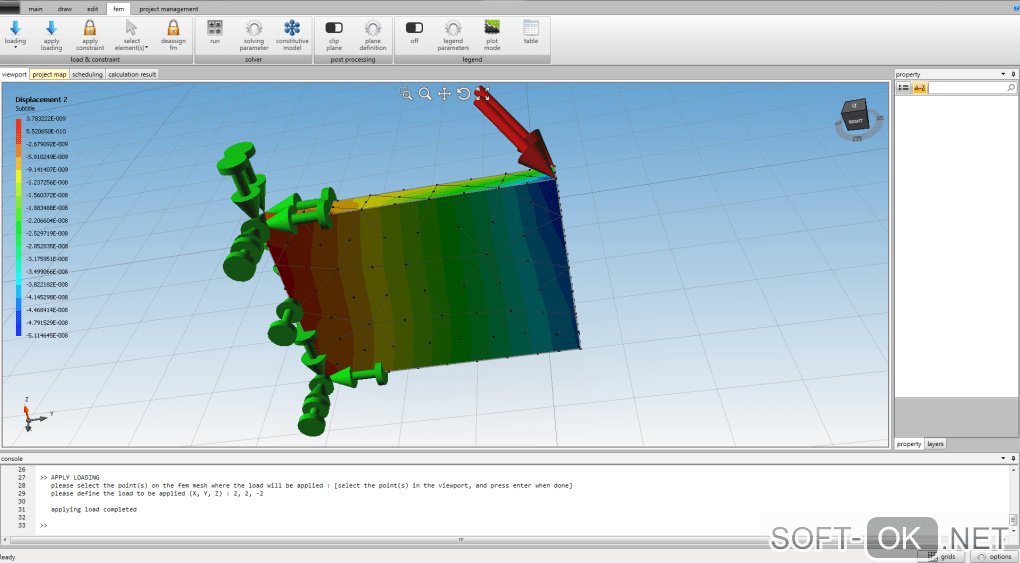Click the RIGHT face of view cube
Image resolution: width=1020 pixels, height=563 pixels.
tap(855, 121)
